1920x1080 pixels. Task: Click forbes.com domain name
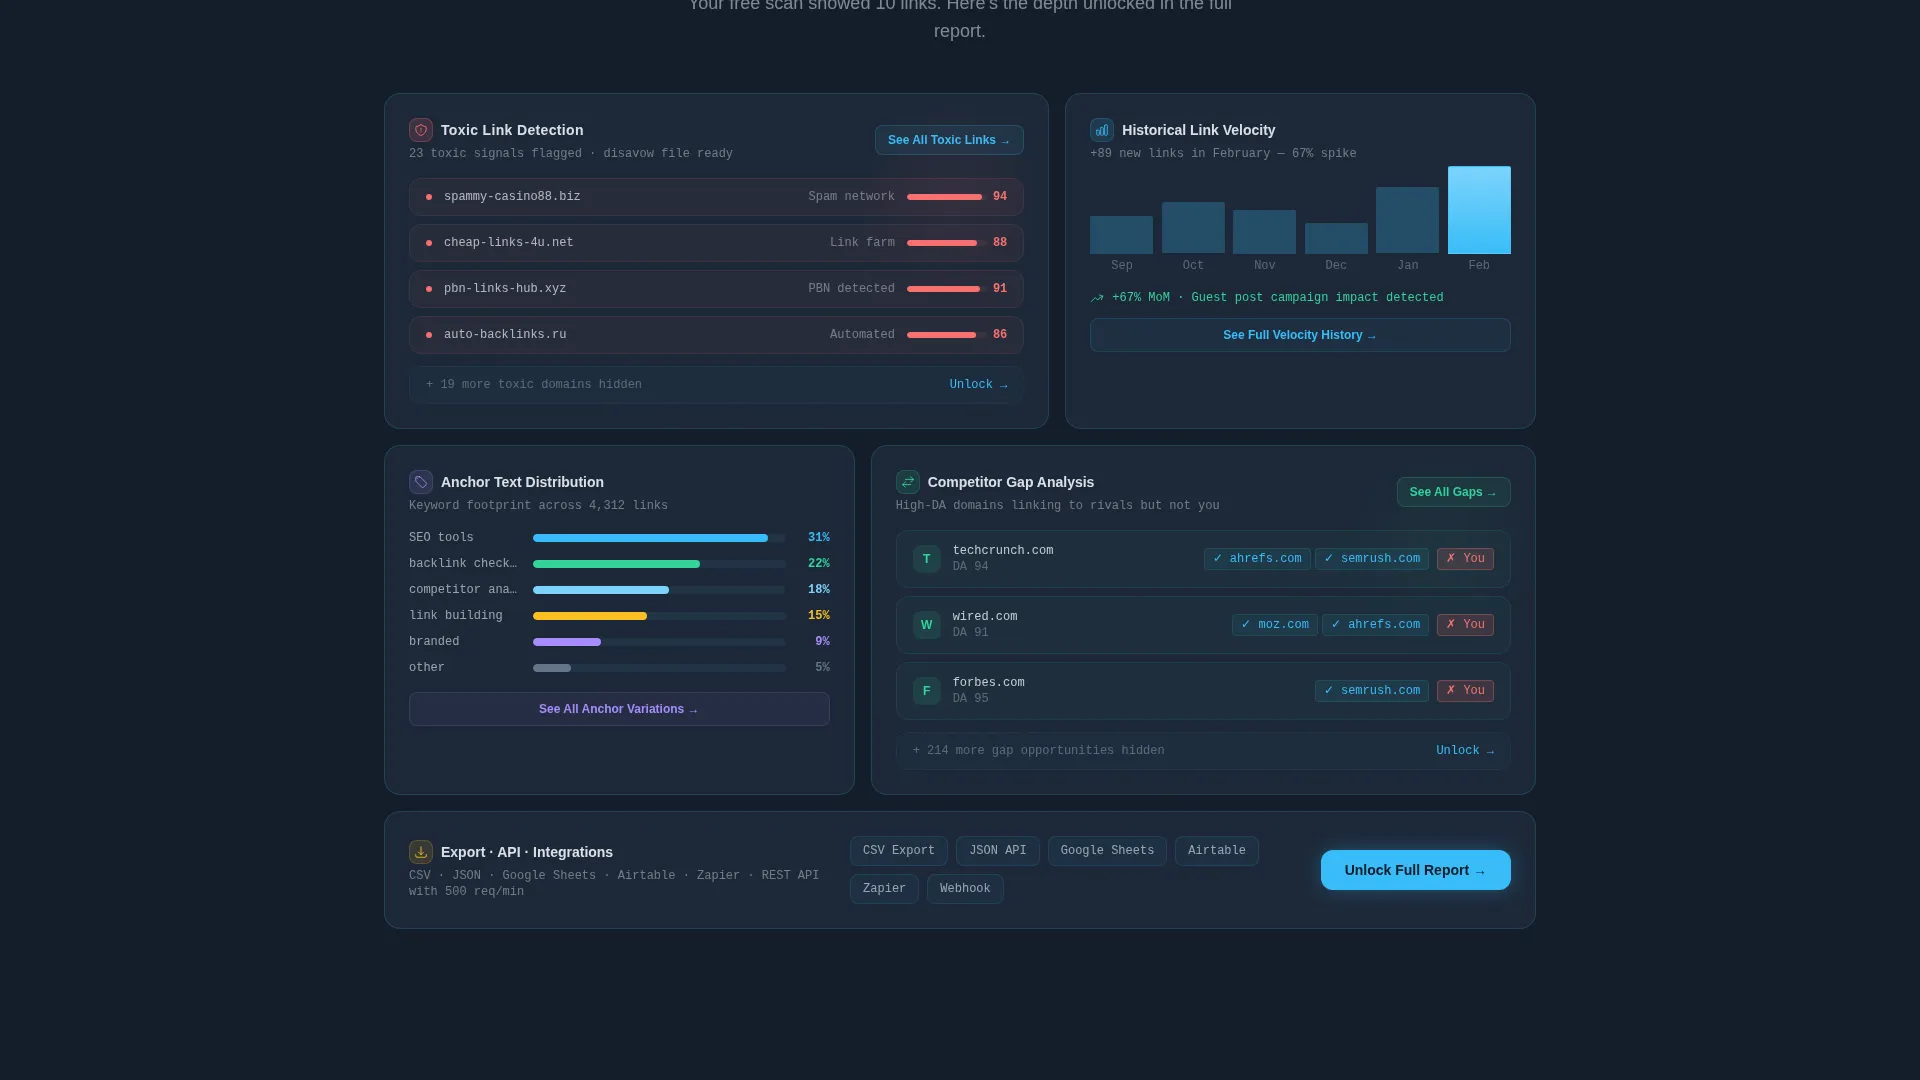(989, 683)
